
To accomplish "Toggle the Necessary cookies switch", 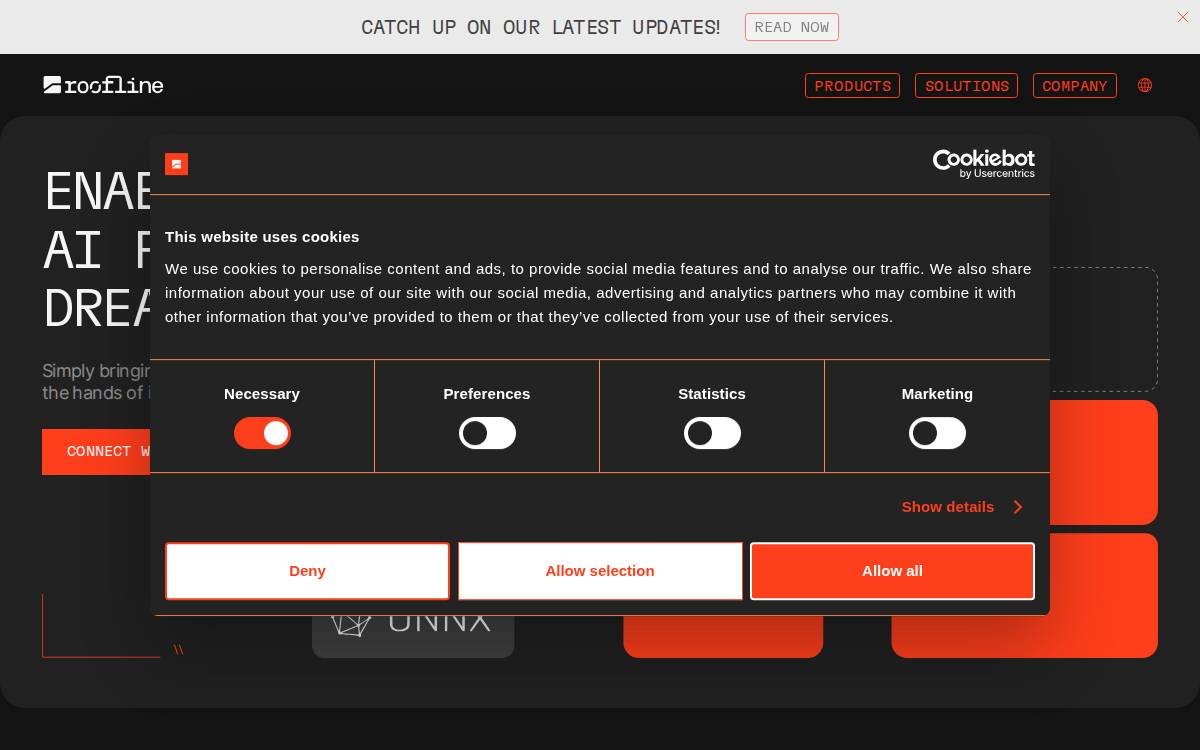I will pos(262,433).
